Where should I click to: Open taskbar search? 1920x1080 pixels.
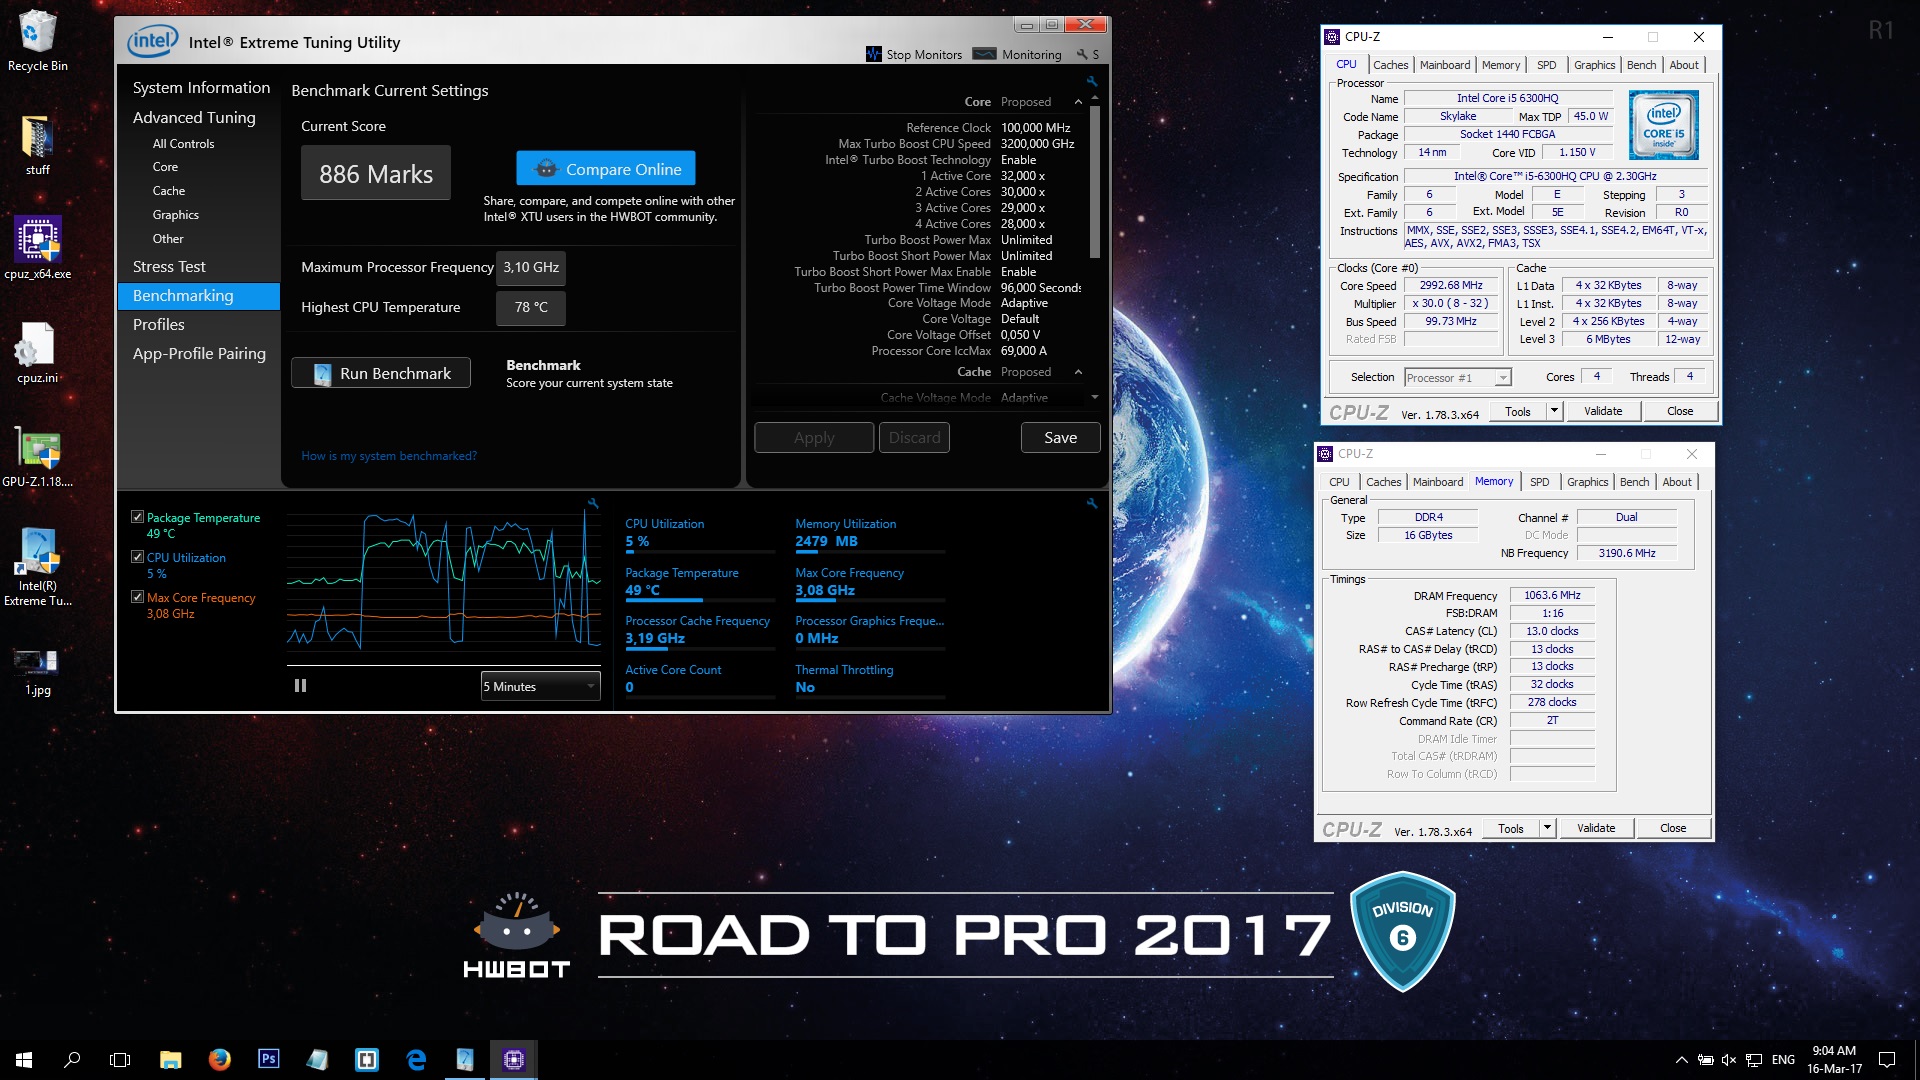72,1060
